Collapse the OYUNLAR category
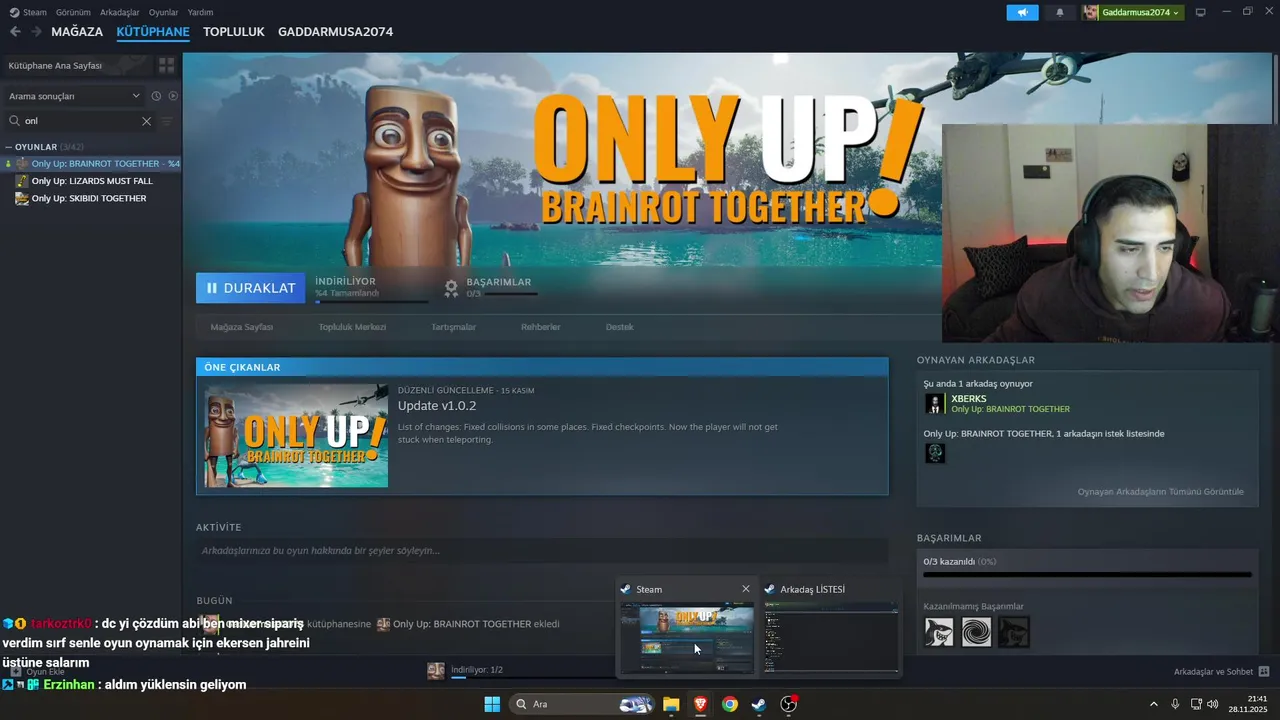Viewport: 1280px width, 720px height. (x=9, y=147)
